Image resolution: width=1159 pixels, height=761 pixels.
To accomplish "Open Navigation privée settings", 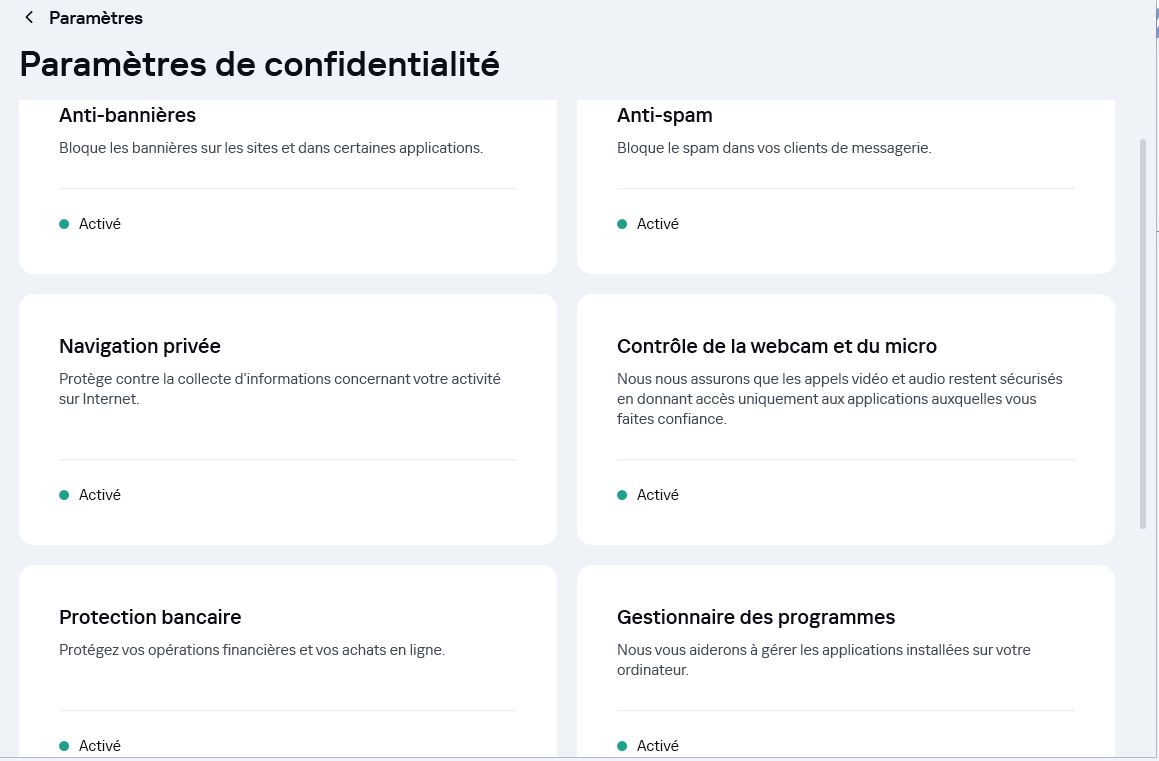I will (288, 420).
